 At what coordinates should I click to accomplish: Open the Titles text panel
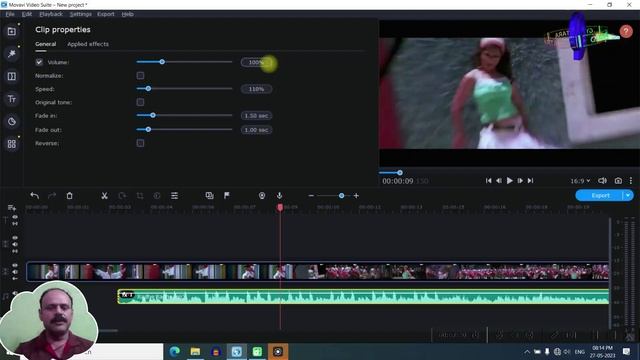[11, 99]
